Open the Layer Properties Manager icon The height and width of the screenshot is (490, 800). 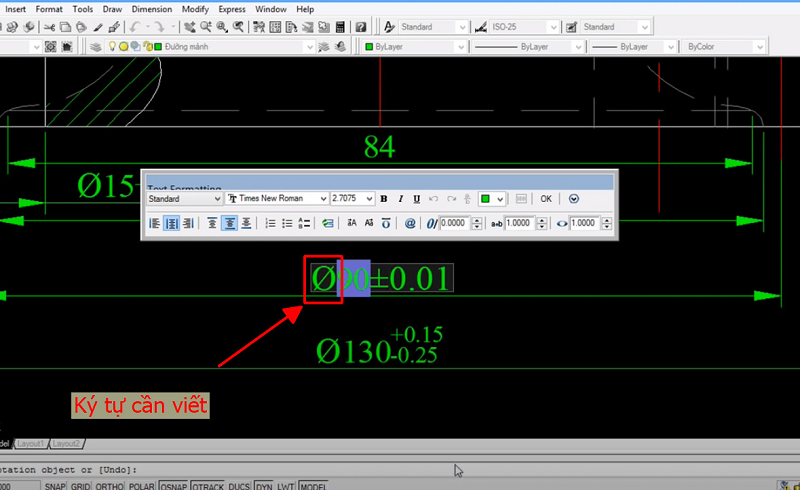click(95, 47)
